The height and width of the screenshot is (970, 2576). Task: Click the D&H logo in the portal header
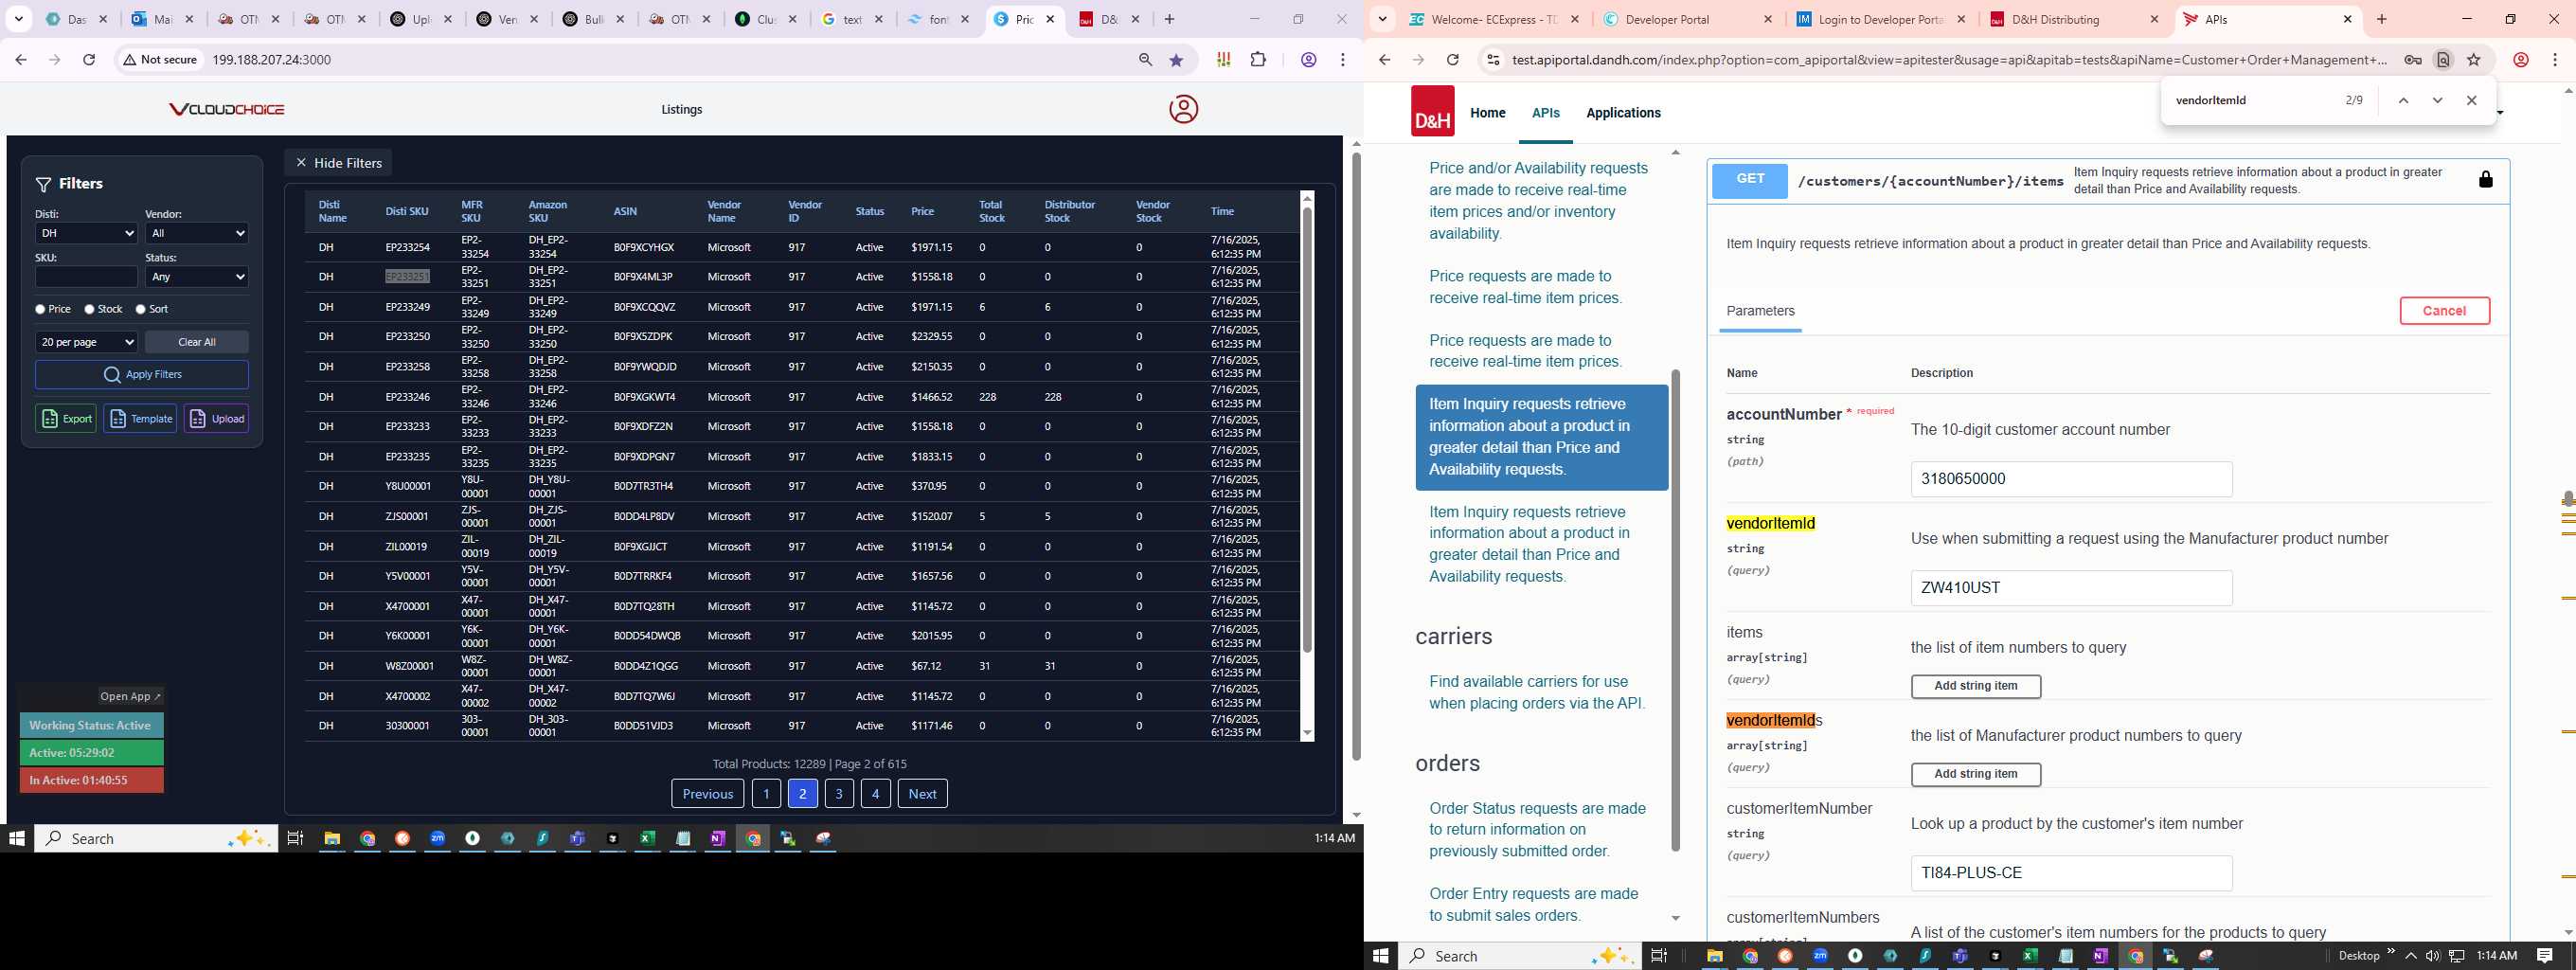1432,111
